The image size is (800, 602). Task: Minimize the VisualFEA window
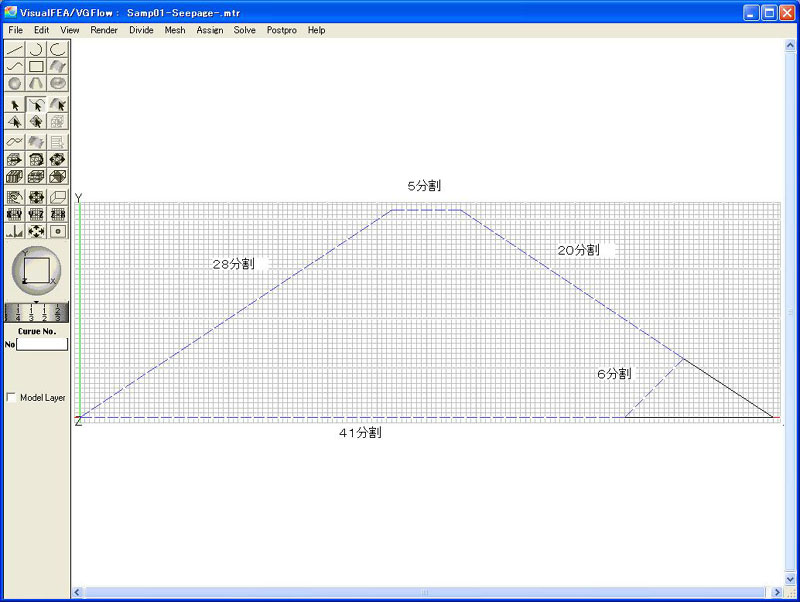(751, 13)
